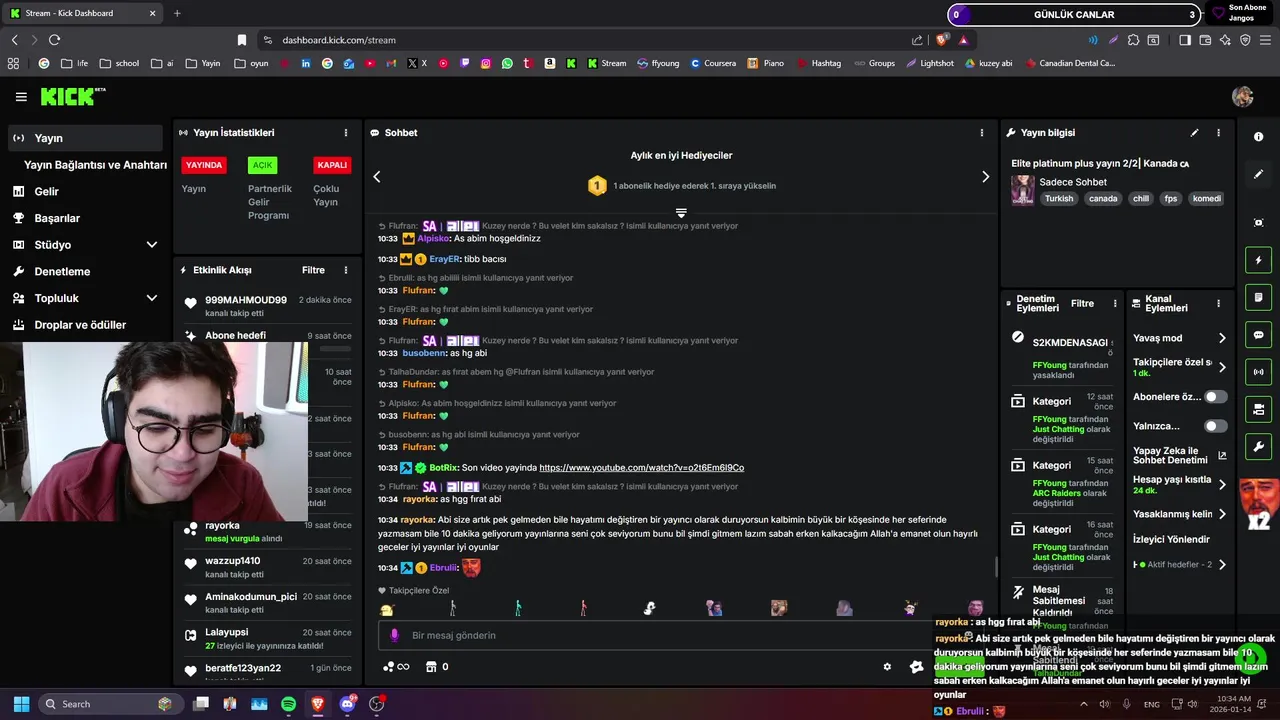Viewport: 1280px width, 720px height.
Task: Open Hesap yaşı kısıtlaması arrow
Action: [x=1222, y=485]
